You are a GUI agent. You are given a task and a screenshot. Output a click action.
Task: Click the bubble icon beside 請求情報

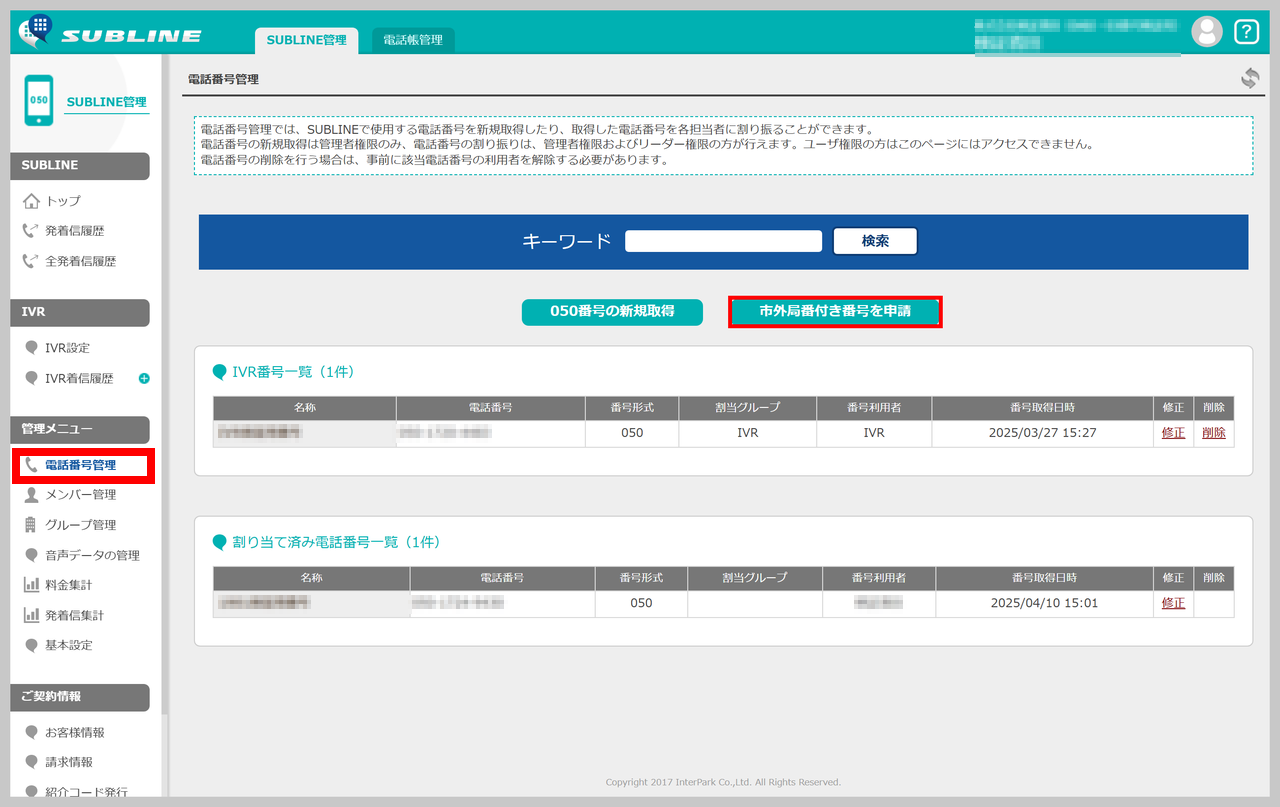click(31, 762)
